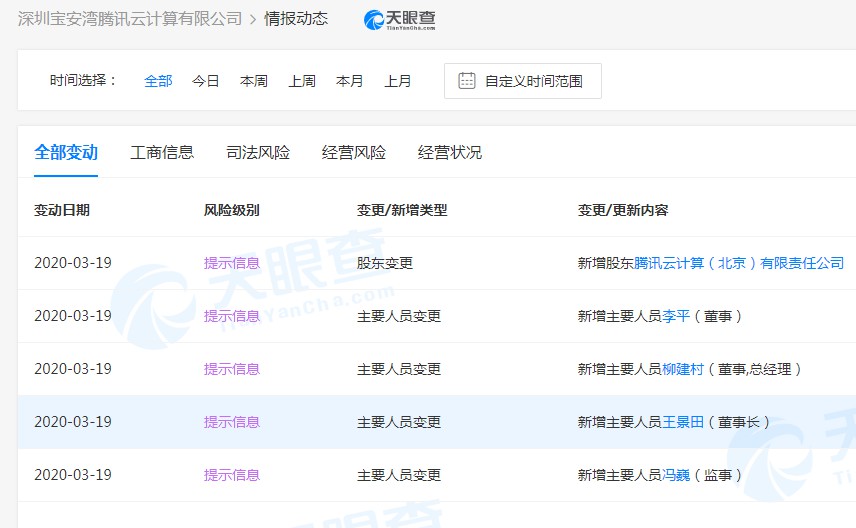Image resolution: width=856 pixels, height=528 pixels.
Task: Click the 股东变更 type cell
Action: [x=385, y=263]
